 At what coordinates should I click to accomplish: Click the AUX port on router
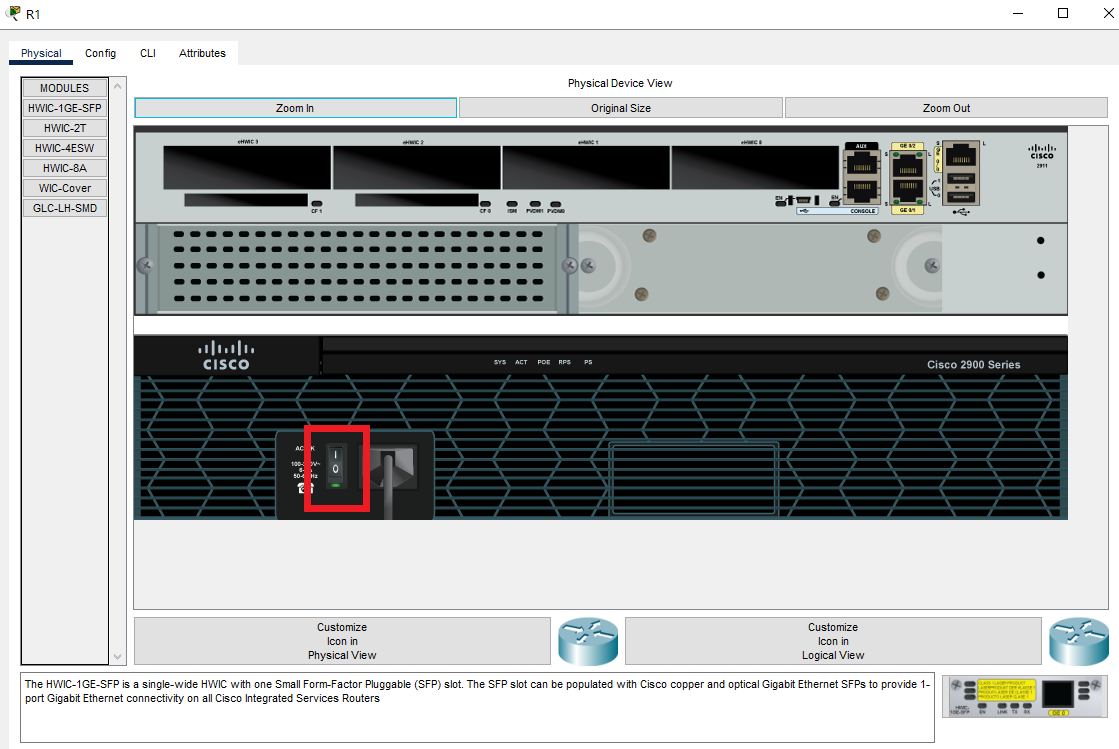860,161
